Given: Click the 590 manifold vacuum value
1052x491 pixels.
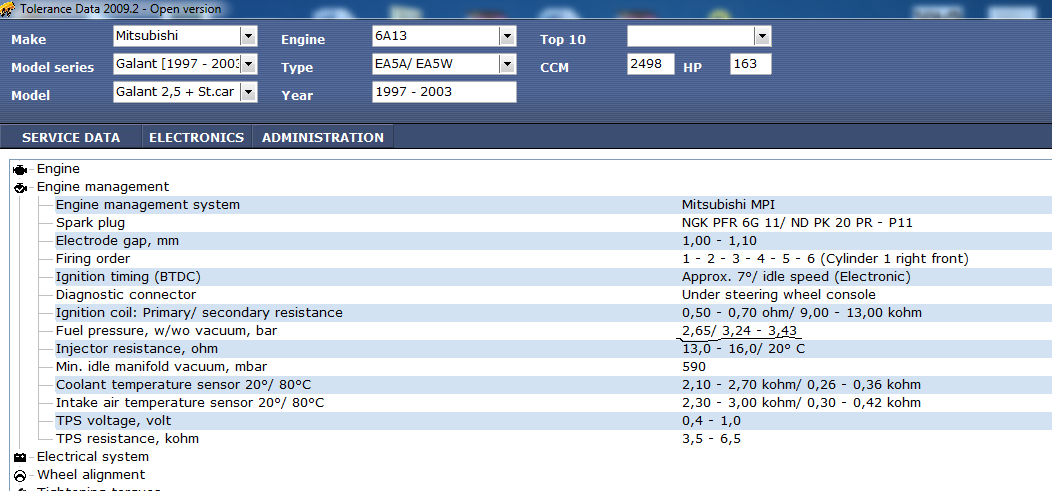Looking at the screenshot, I should click(x=694, y=367).
